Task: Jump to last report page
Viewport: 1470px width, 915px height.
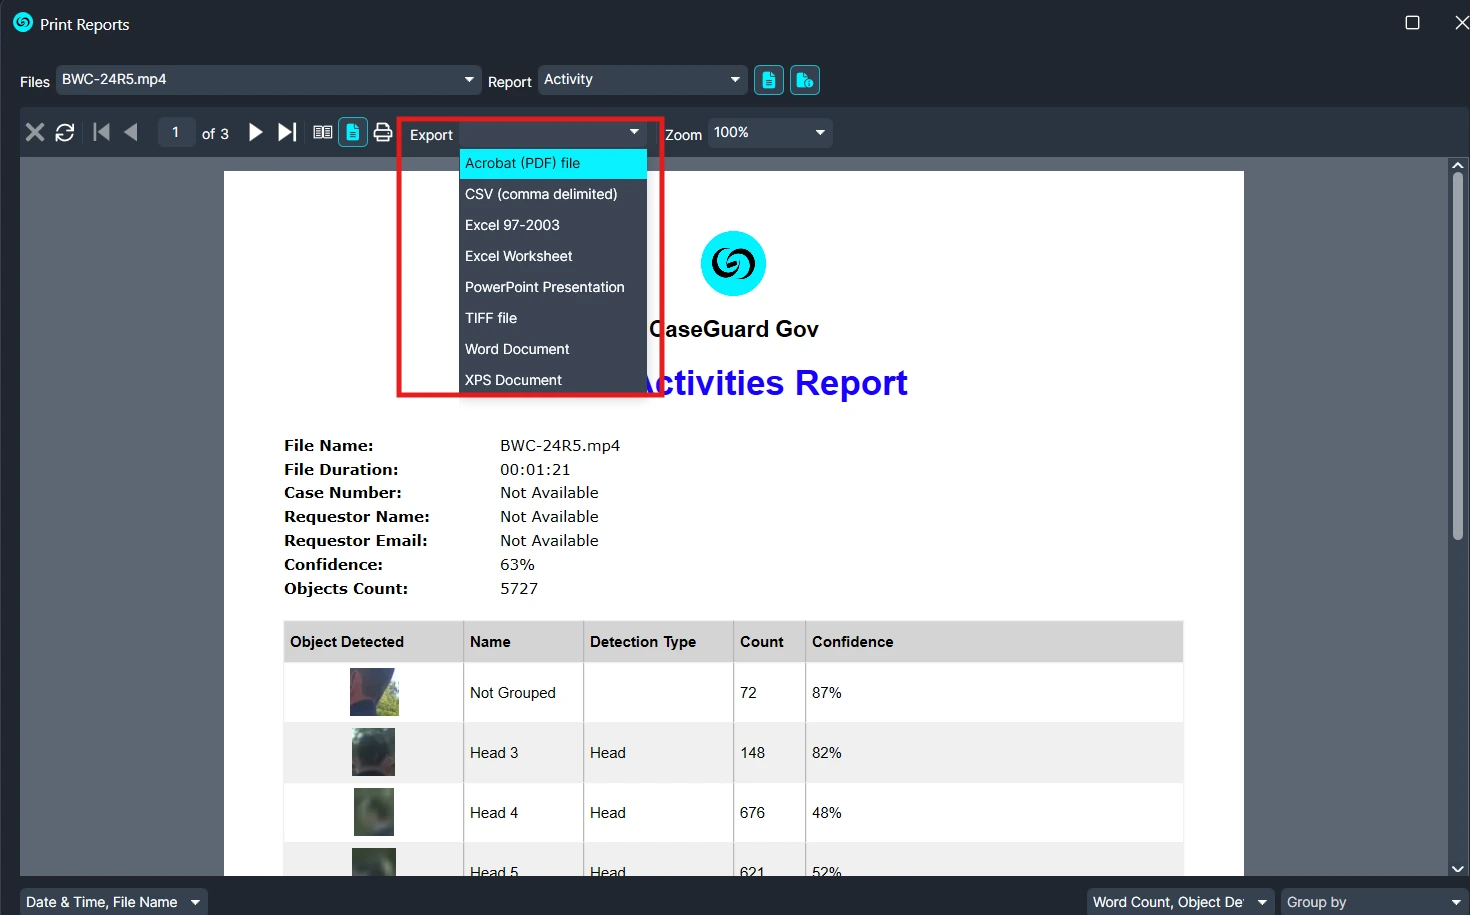Action: pyautogui.click(x=287, y=132)
